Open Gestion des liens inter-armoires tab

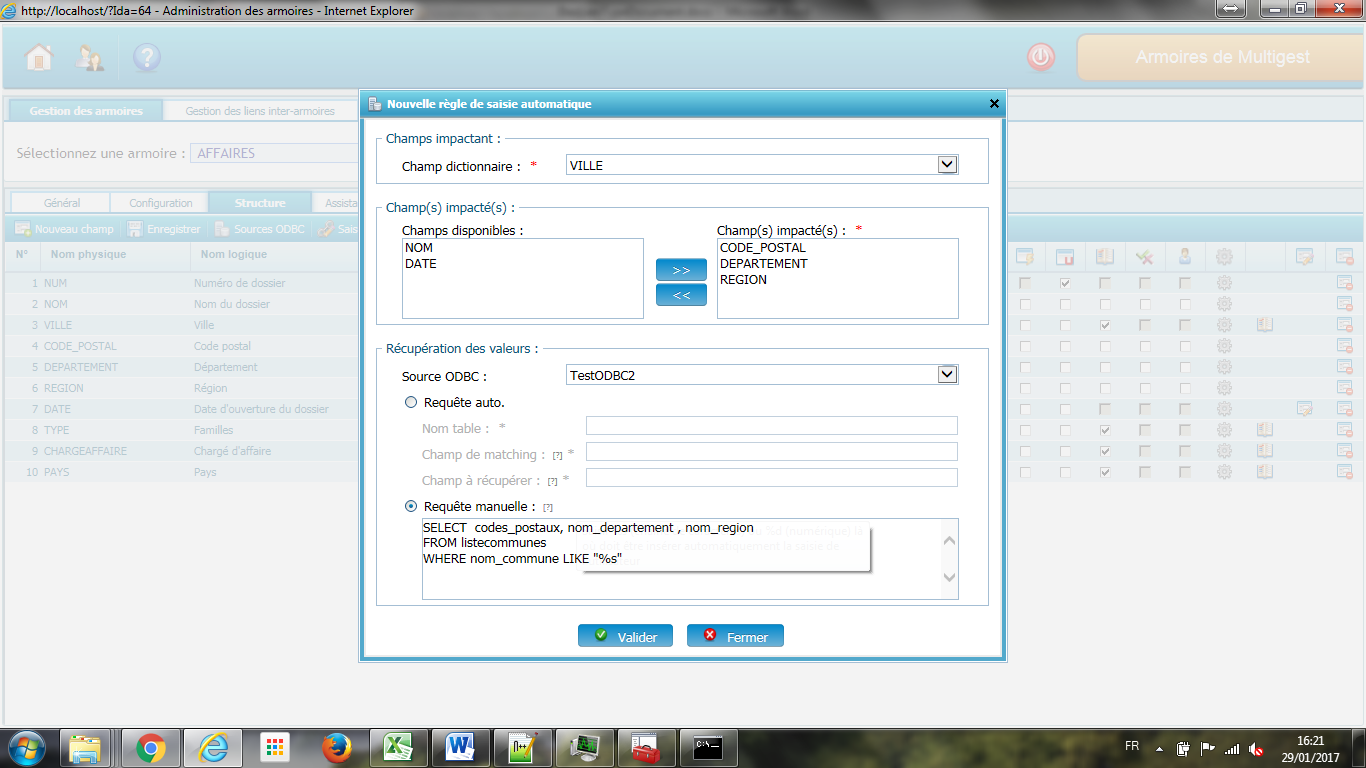260,111
